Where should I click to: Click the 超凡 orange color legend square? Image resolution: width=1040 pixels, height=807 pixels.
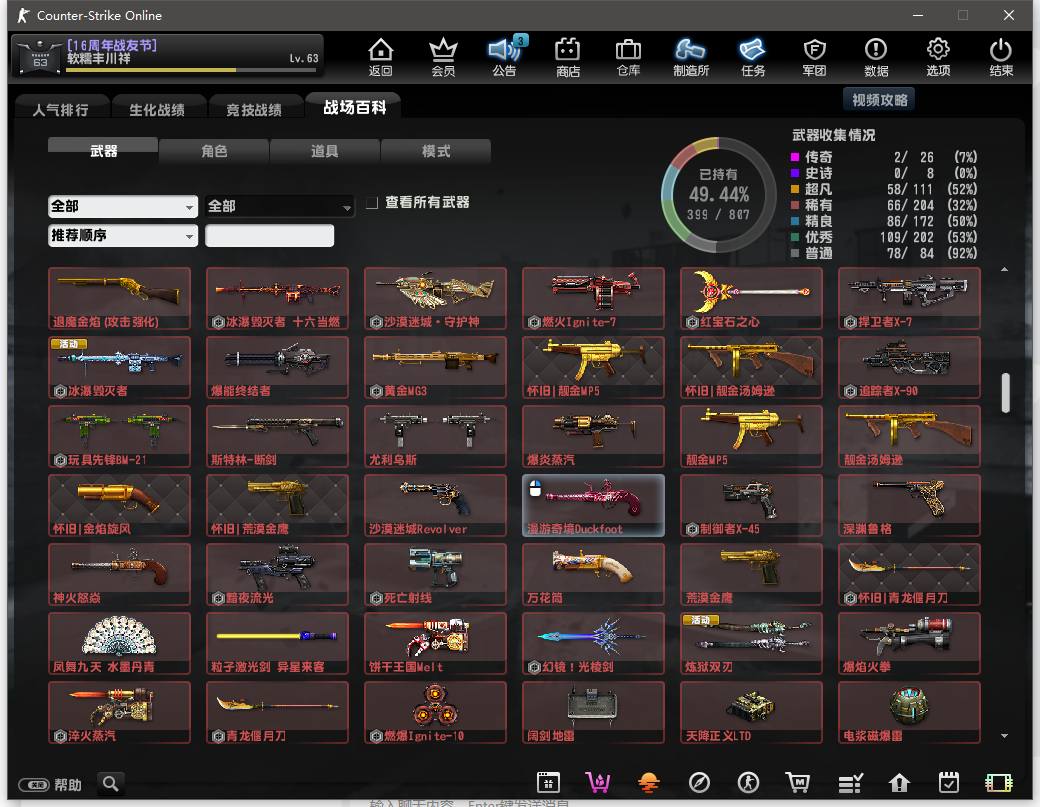point(795,189)
